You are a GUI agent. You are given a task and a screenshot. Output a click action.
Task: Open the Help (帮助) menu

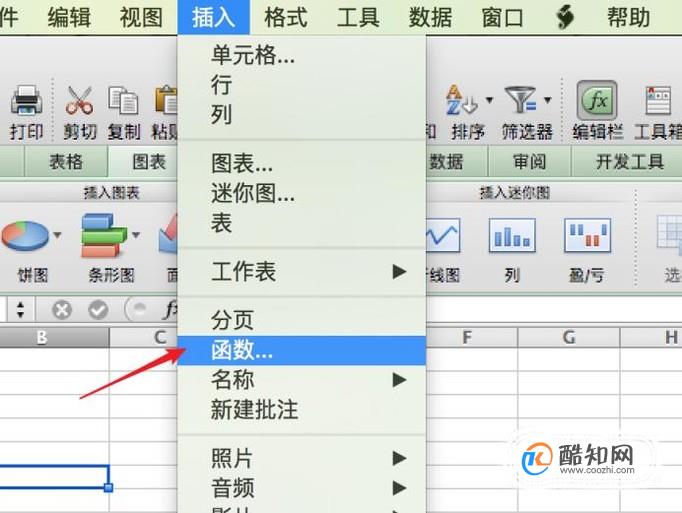tap(629, 17)
